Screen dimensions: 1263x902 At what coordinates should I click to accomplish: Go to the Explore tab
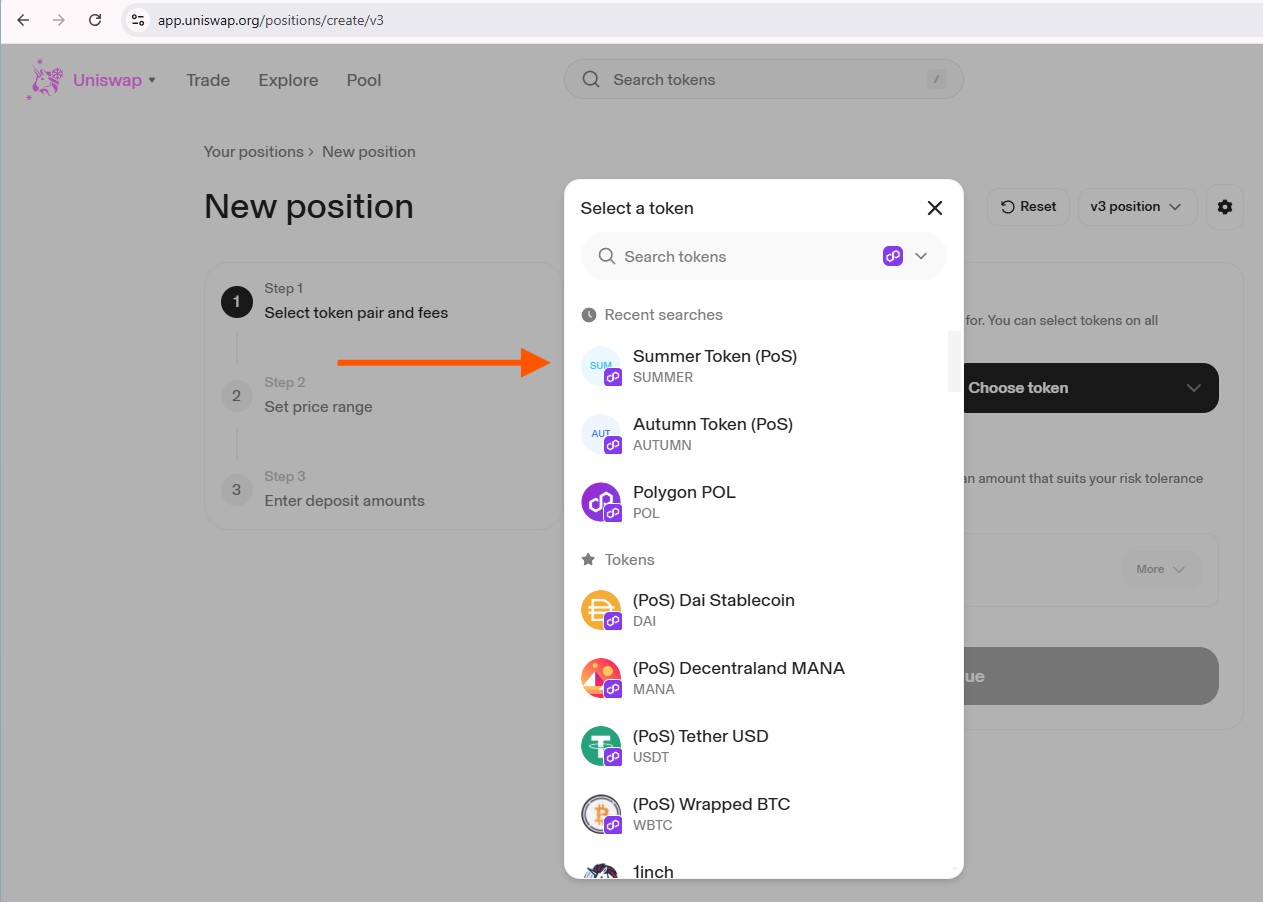[x=288, y=80]
